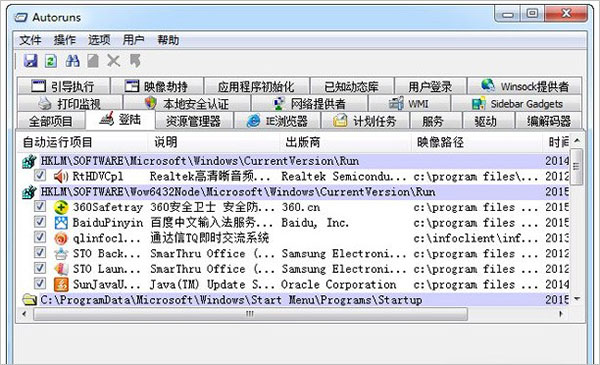Click the Refresh toolbar icon
Image resolution: width=600 pixels, height=365 pixels.
click(51, 61)
